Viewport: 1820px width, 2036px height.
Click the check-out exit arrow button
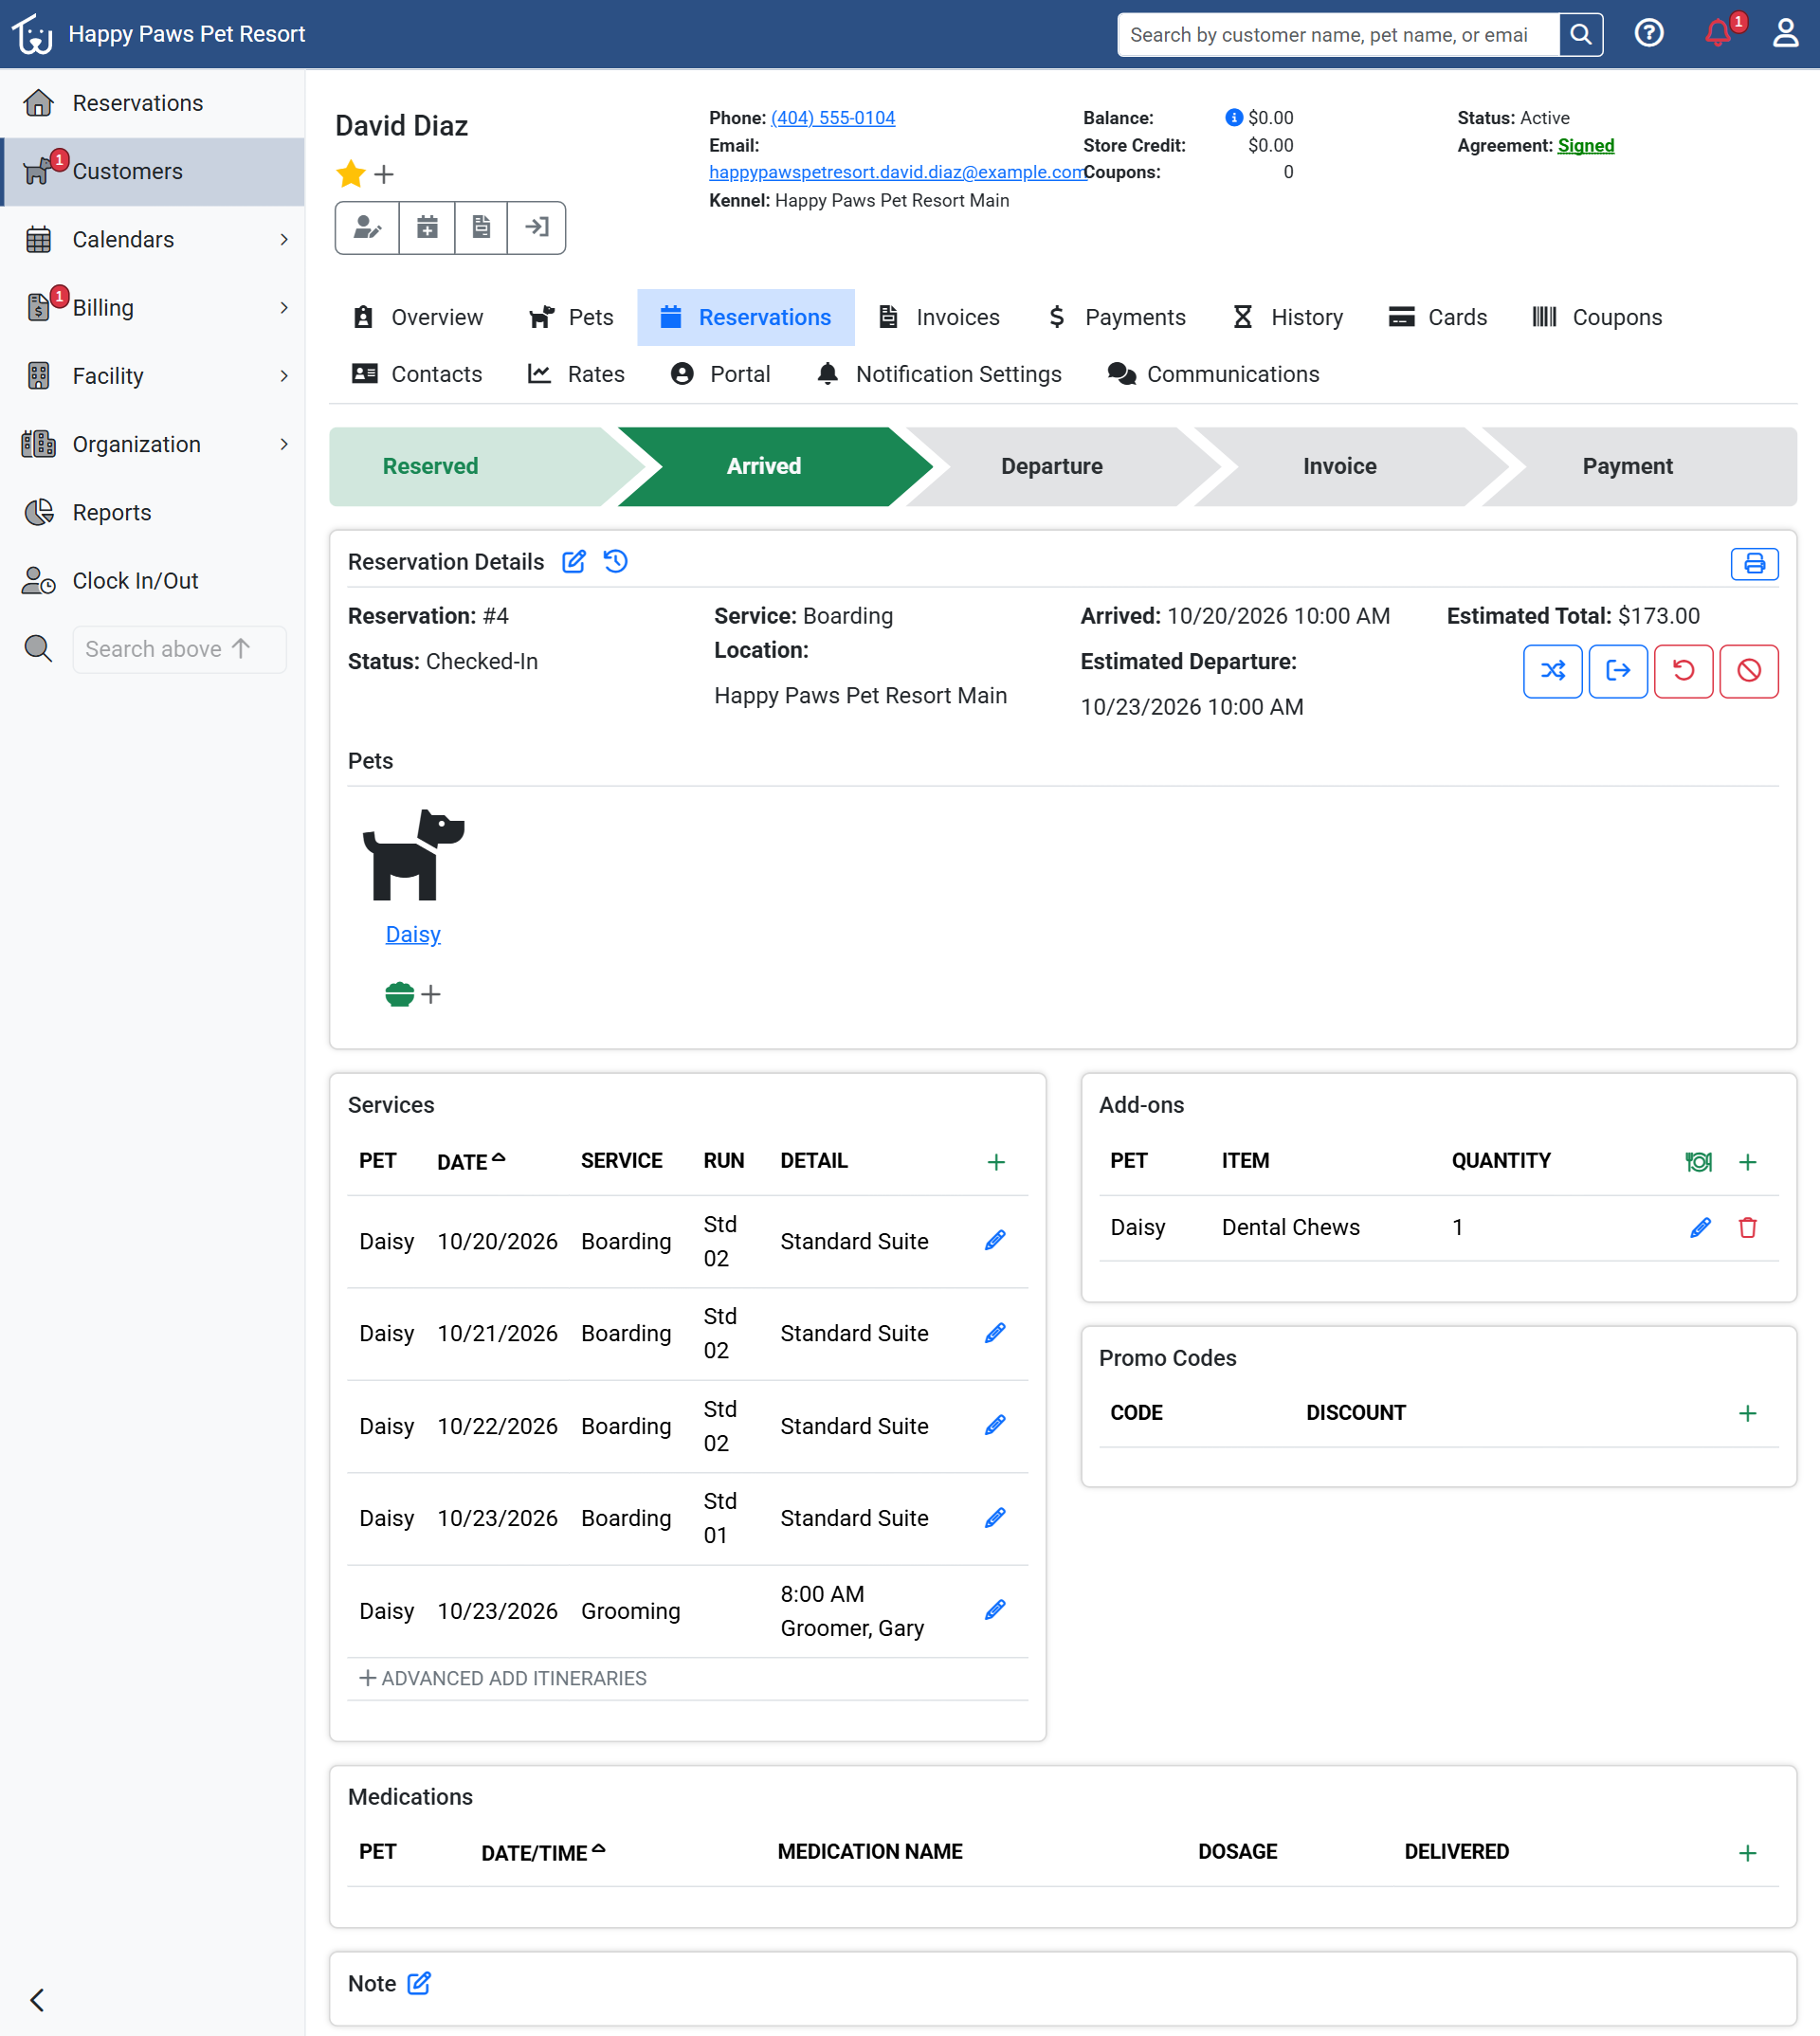(x=1618, y=671)
